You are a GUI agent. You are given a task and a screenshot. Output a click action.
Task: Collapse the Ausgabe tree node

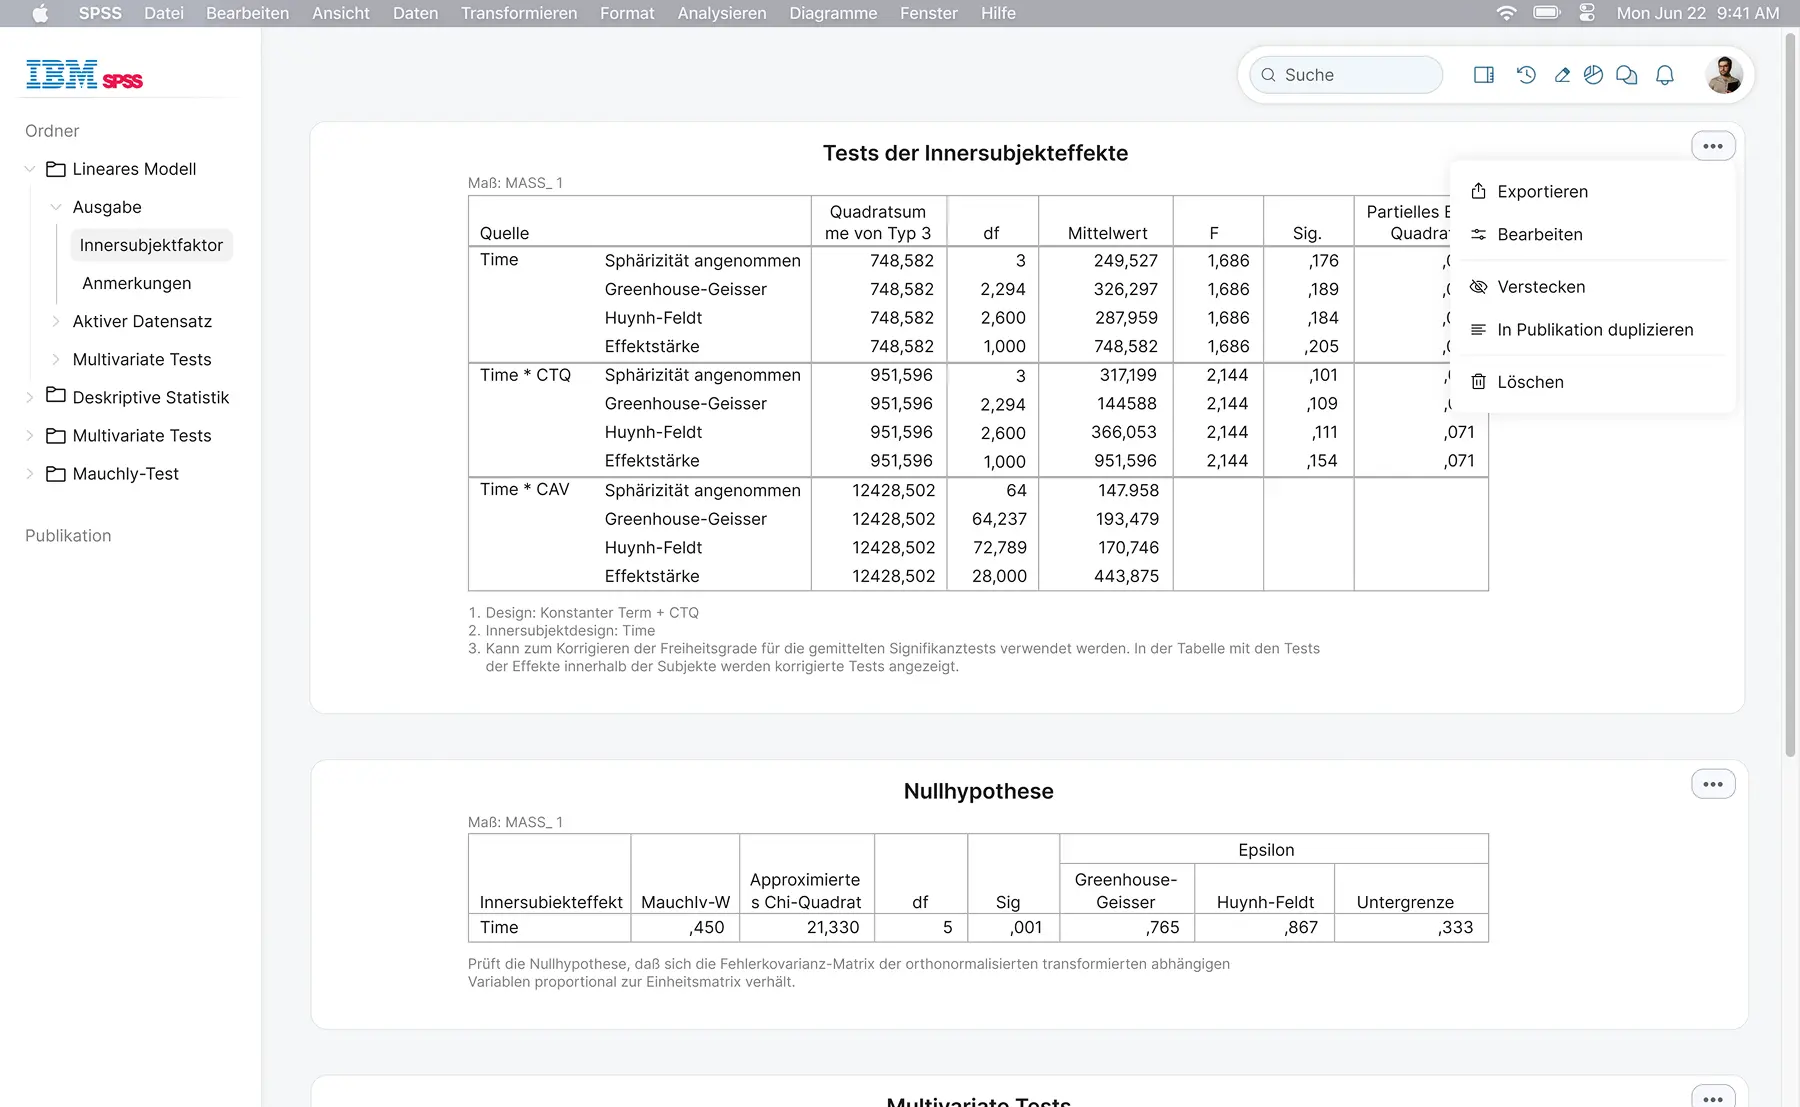coord(56,207)
